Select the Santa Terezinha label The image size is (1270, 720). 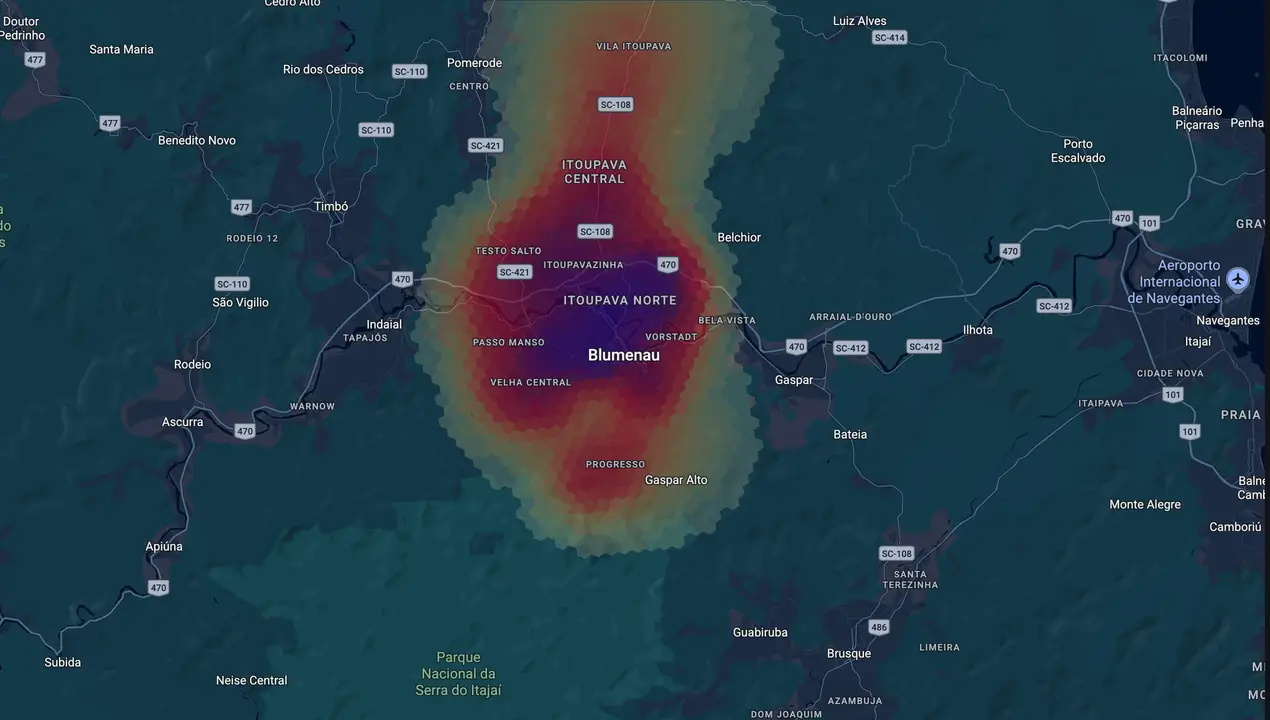[x=910, y=579]
